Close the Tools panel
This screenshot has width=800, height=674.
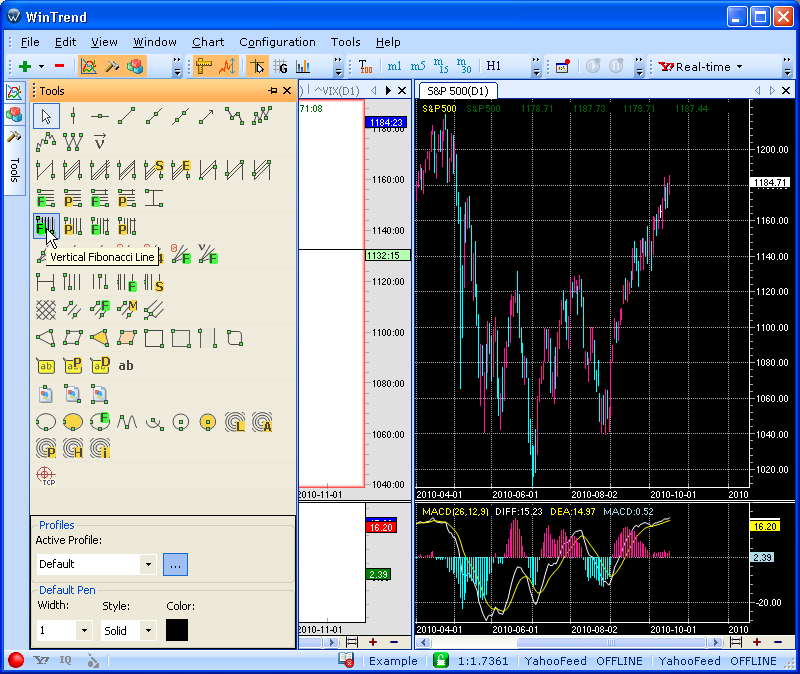coord(287,91)
